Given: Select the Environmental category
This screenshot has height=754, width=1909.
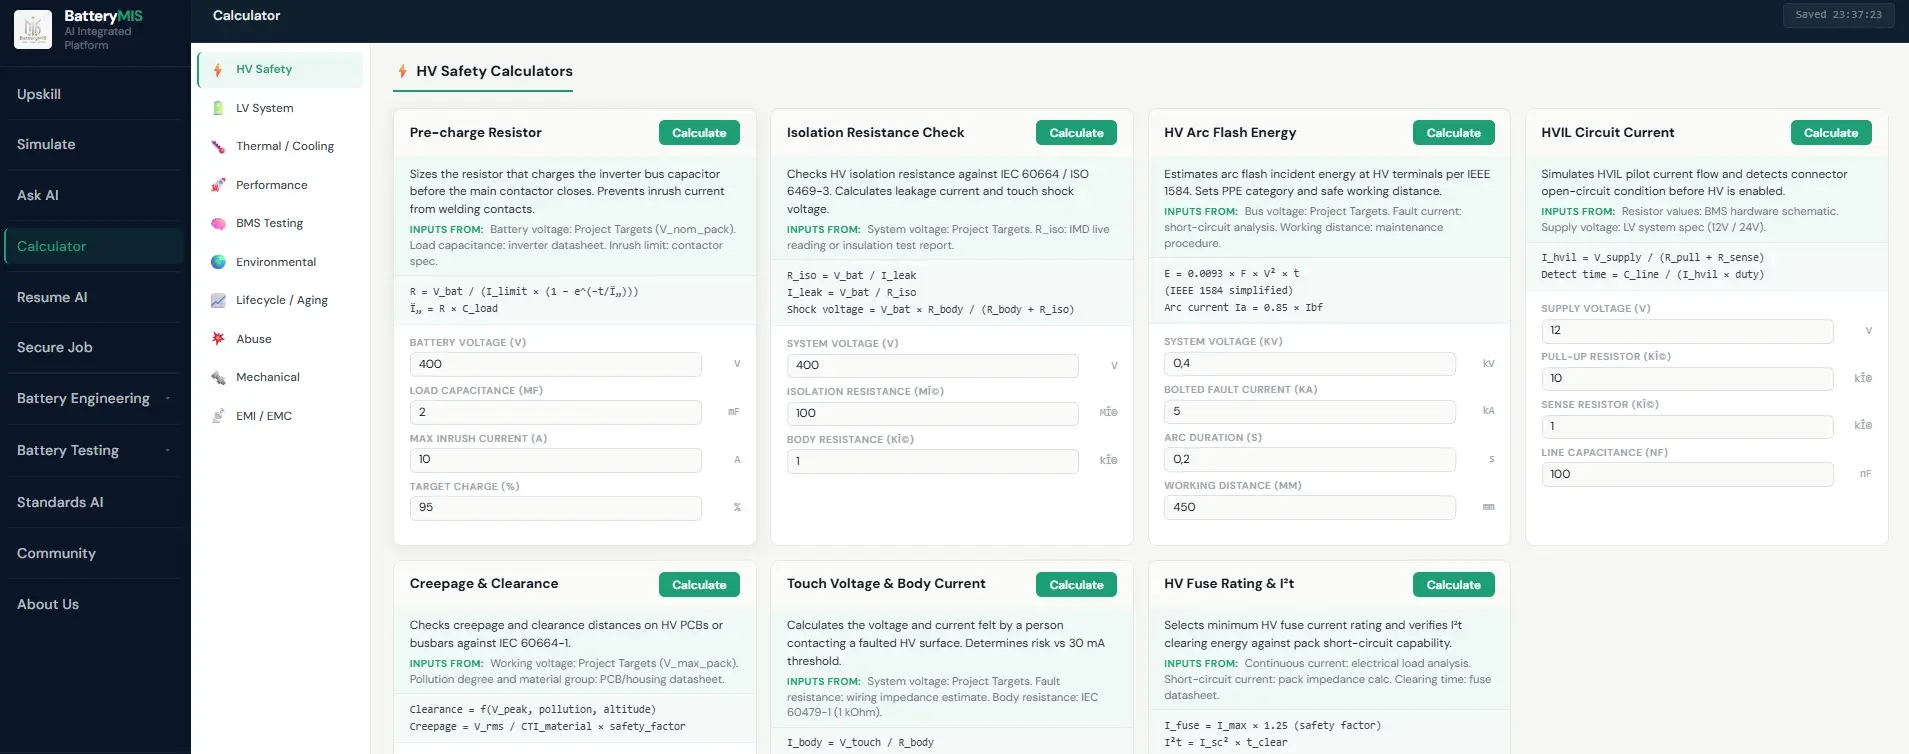Looking at the screenshot, I should (280, 262).
